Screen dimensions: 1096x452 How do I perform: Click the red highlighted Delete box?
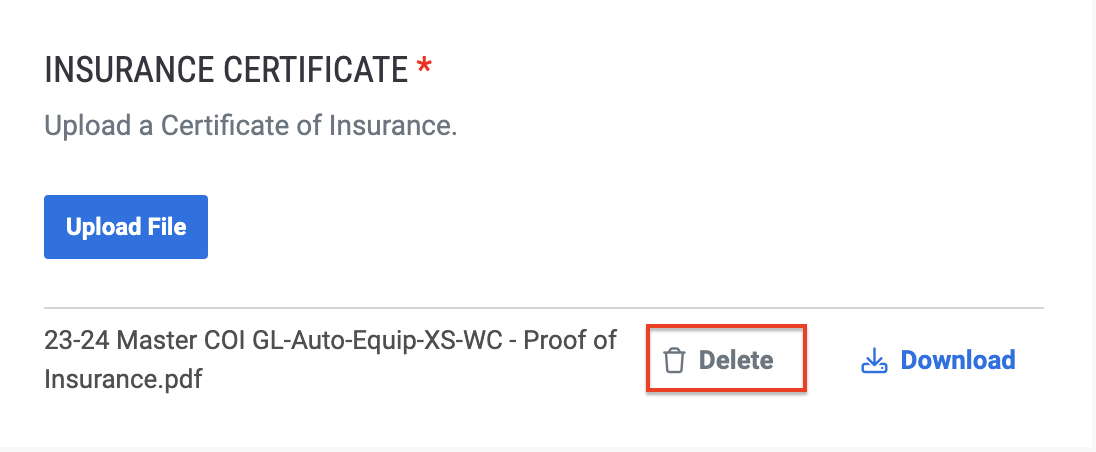tap(726, 358)
